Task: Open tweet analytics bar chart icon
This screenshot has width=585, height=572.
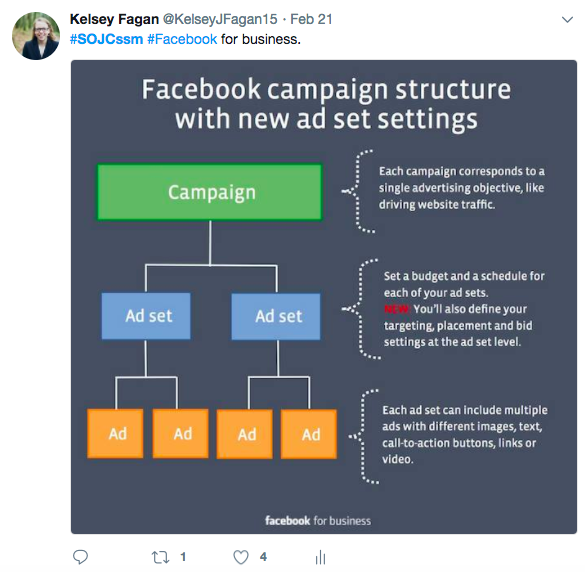Action: [x=320, y=557]
